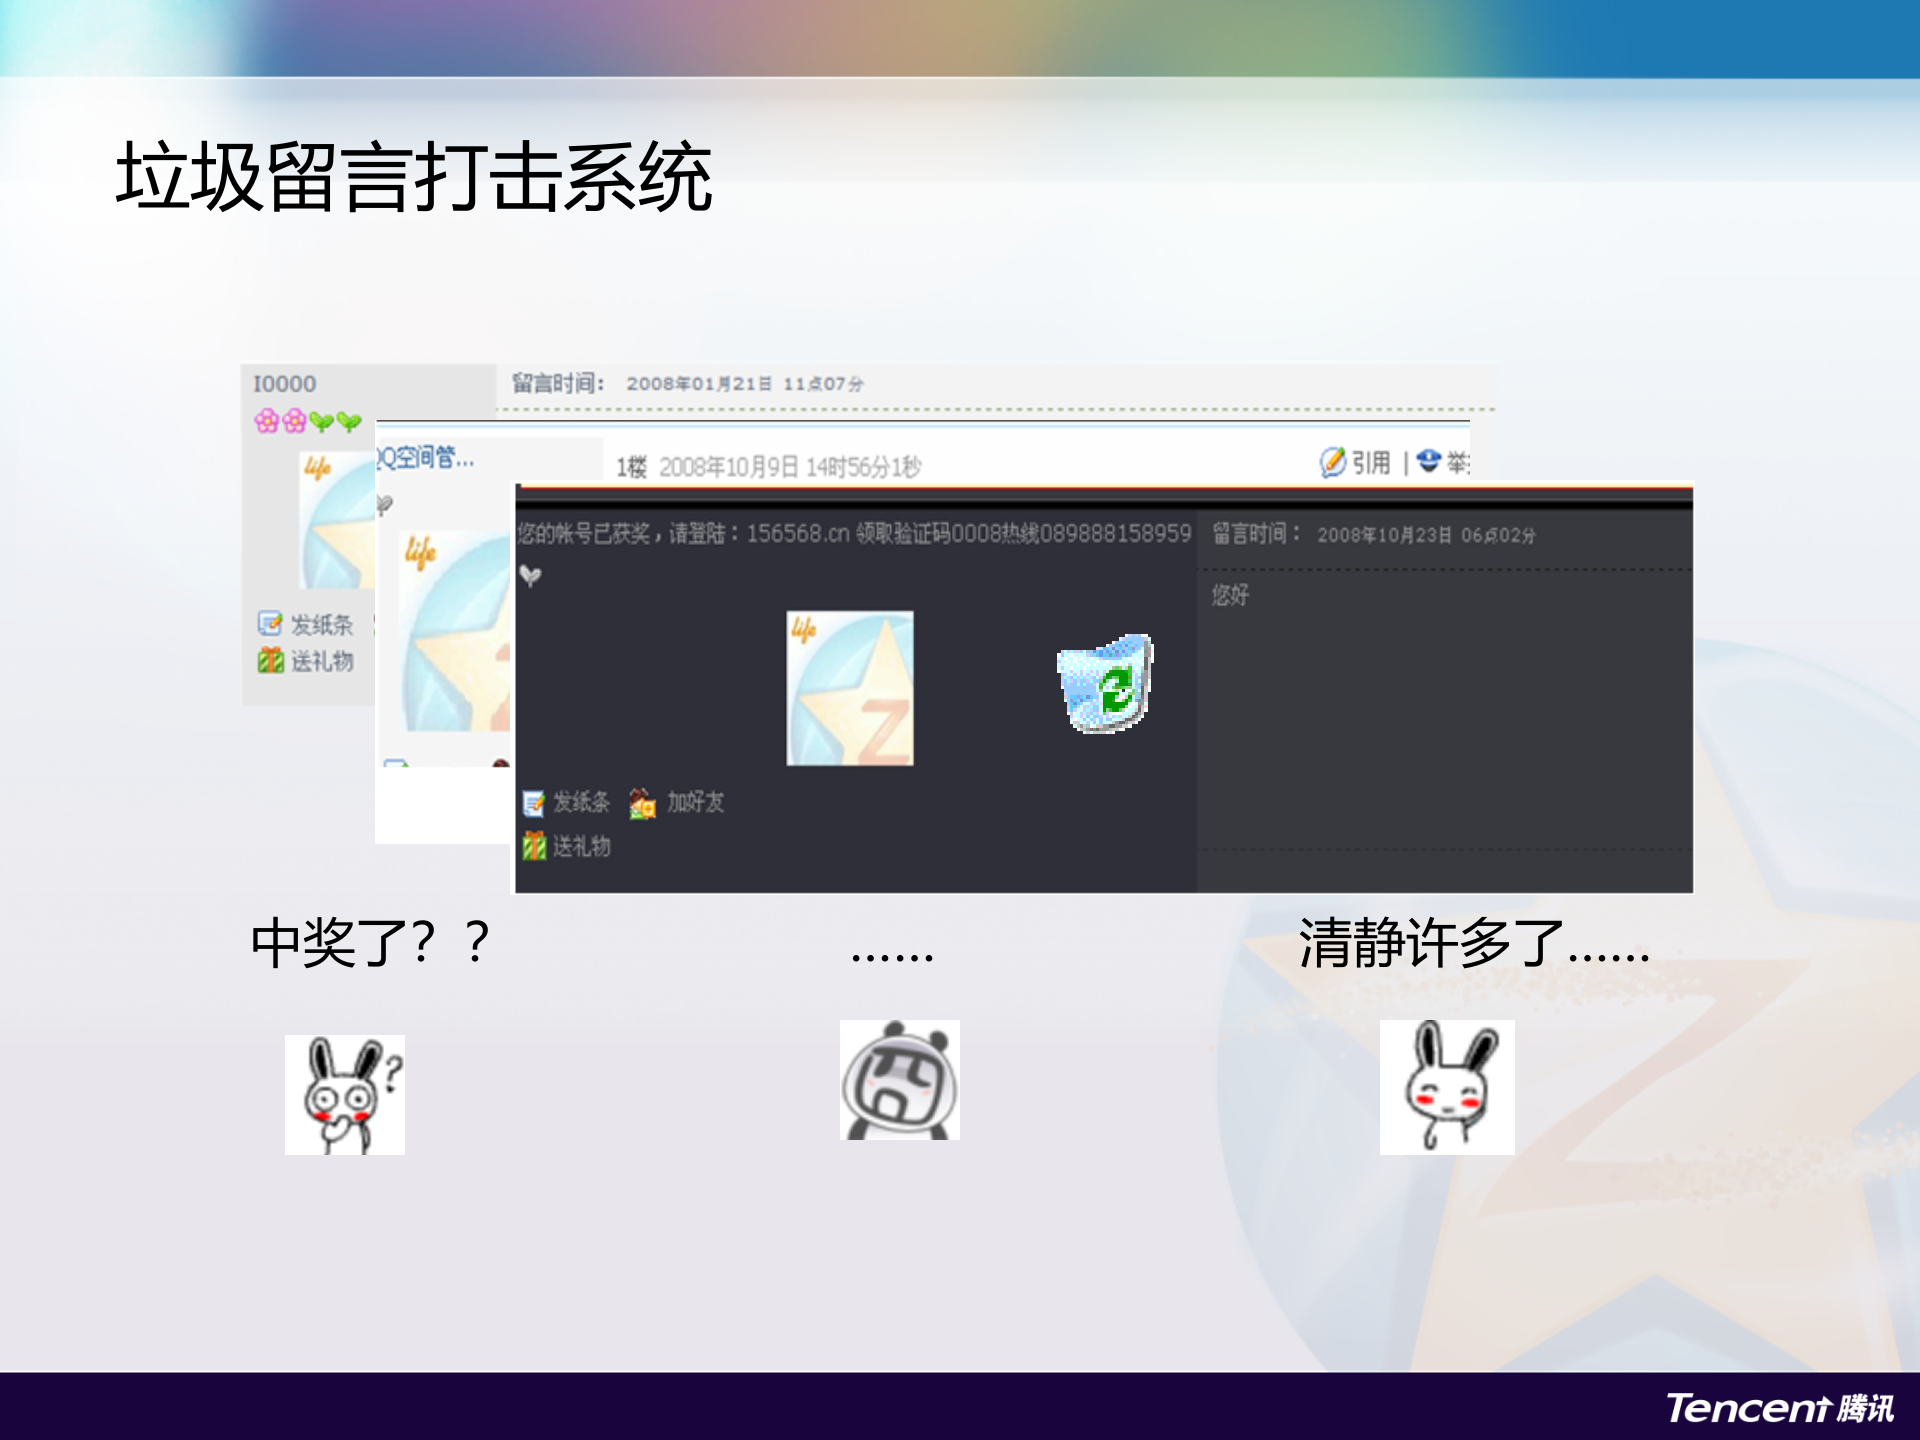Click the life avatar thumbnail of the poster
This screenshot has height=1440, width=1920.
[x=849, y=687]
